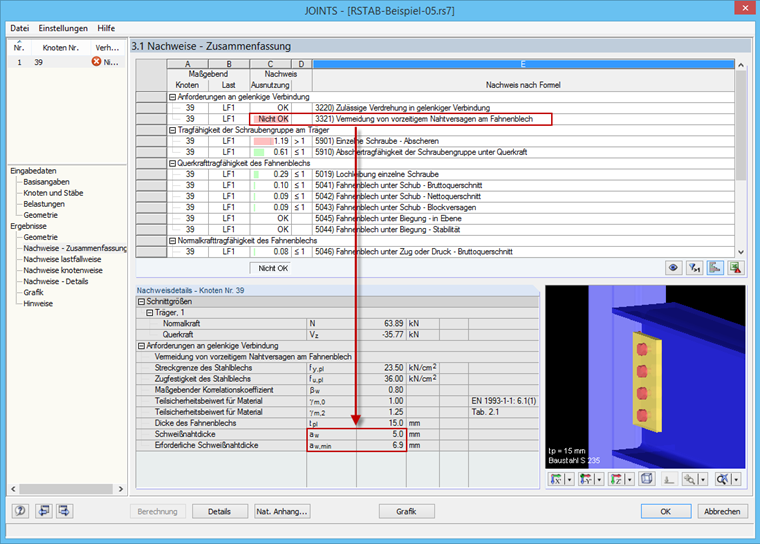Click the 3D connection graphic preview
760x544 pixels.
click(x=645, y=377)
